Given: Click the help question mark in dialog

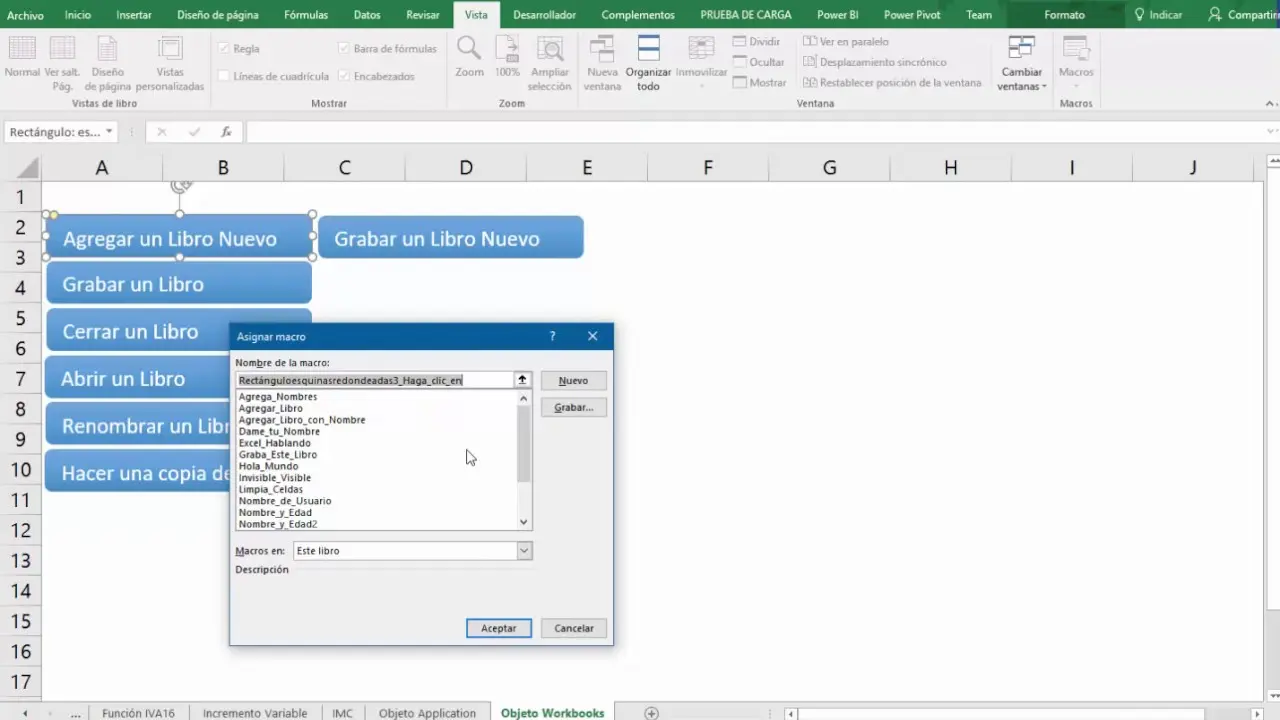Looking at the screenshot, I should click(552, 337).
